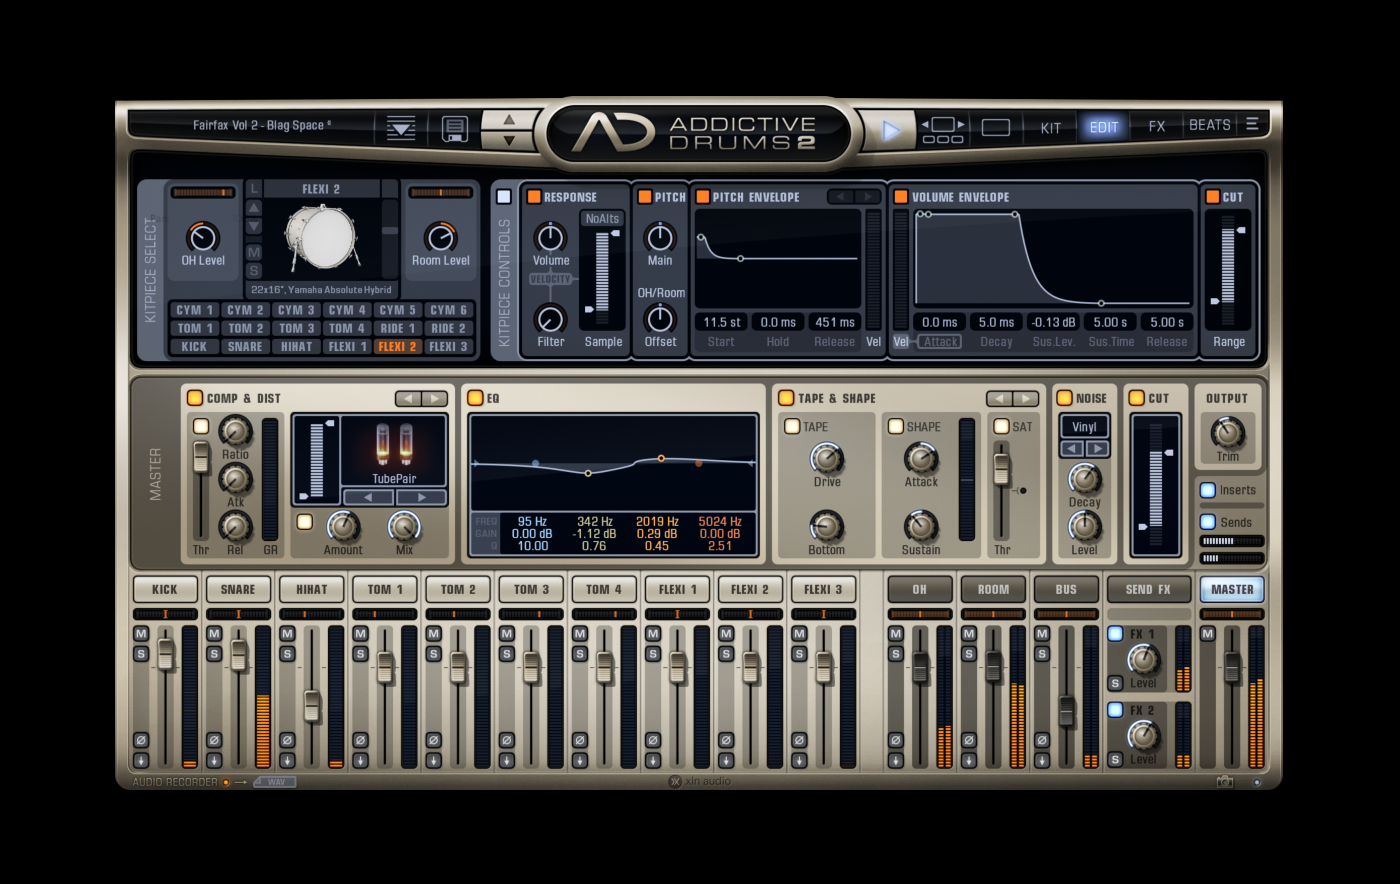
Task: Mute the KICK channel with M
Action: [141, 634]
